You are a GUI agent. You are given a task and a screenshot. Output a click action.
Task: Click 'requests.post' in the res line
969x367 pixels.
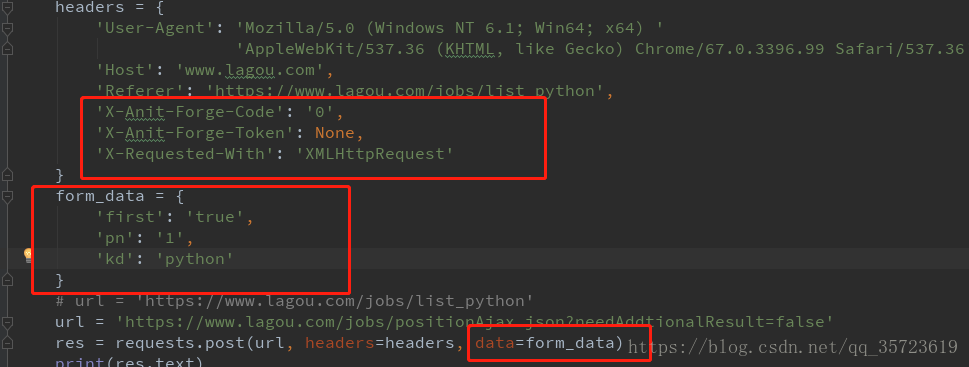181,343
